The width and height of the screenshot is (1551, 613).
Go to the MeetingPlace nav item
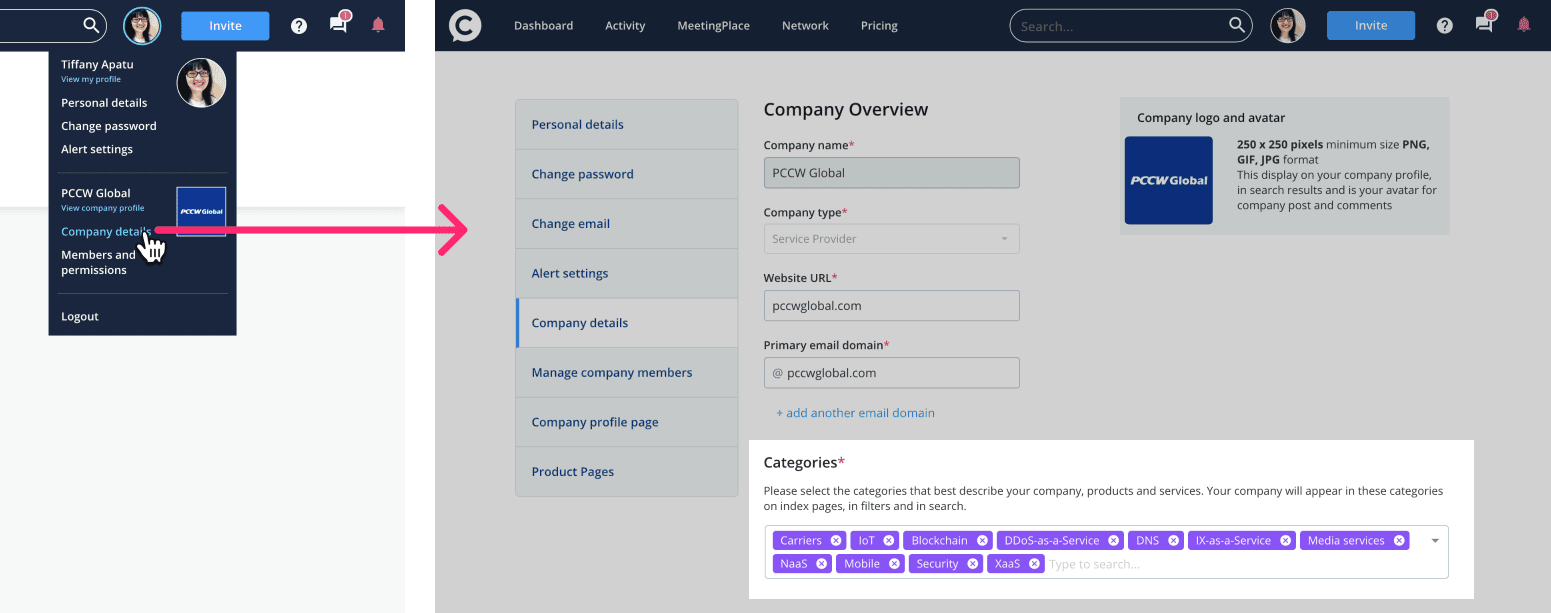point(713,26)
